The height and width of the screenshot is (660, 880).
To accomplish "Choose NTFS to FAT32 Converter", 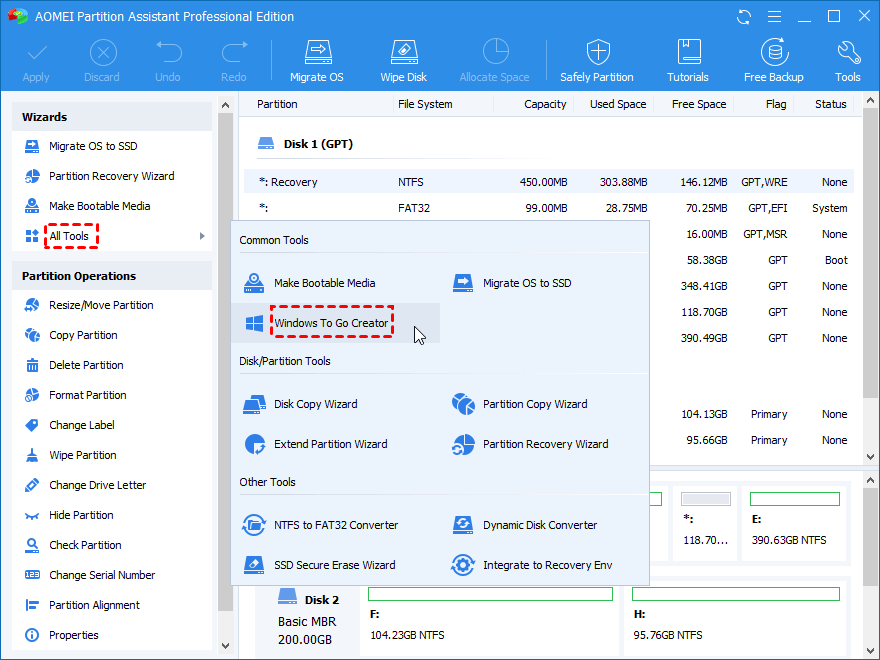I will click(x=335, y=525).
